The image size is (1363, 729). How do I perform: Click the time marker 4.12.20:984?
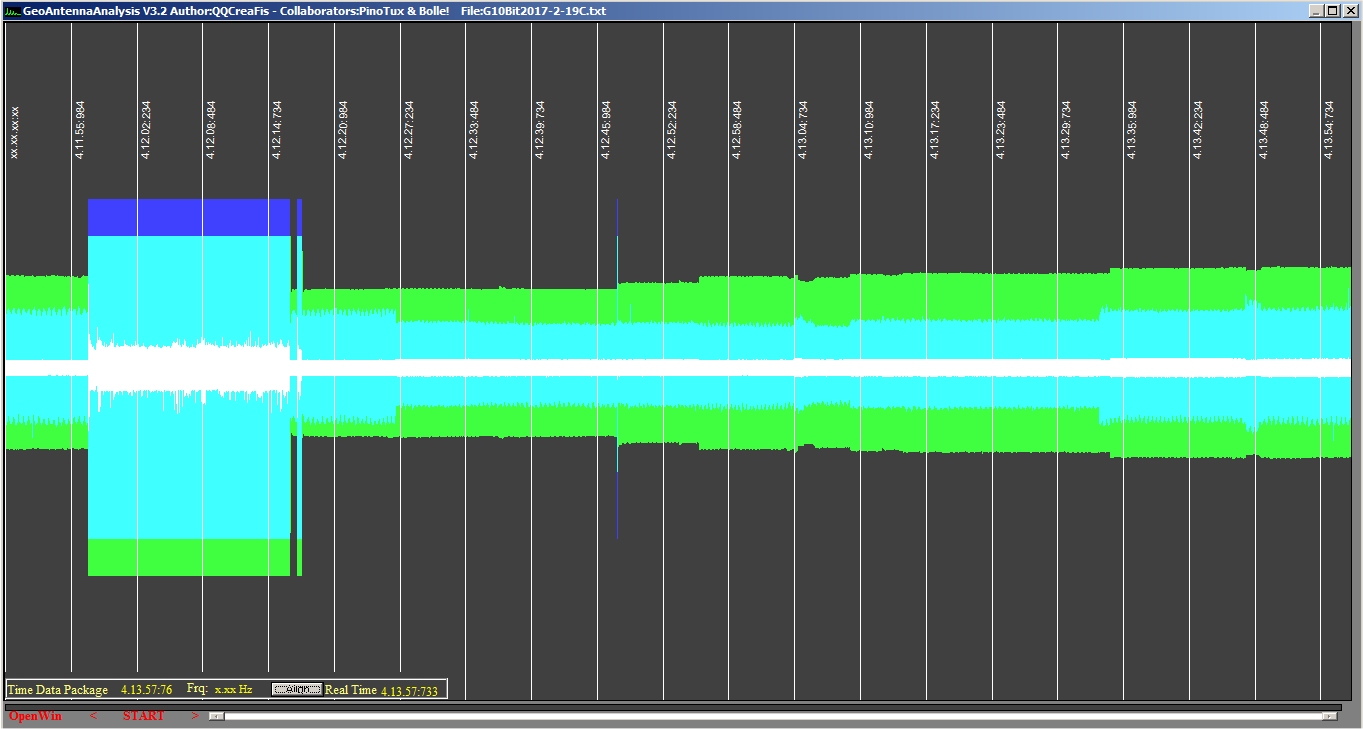343,130
